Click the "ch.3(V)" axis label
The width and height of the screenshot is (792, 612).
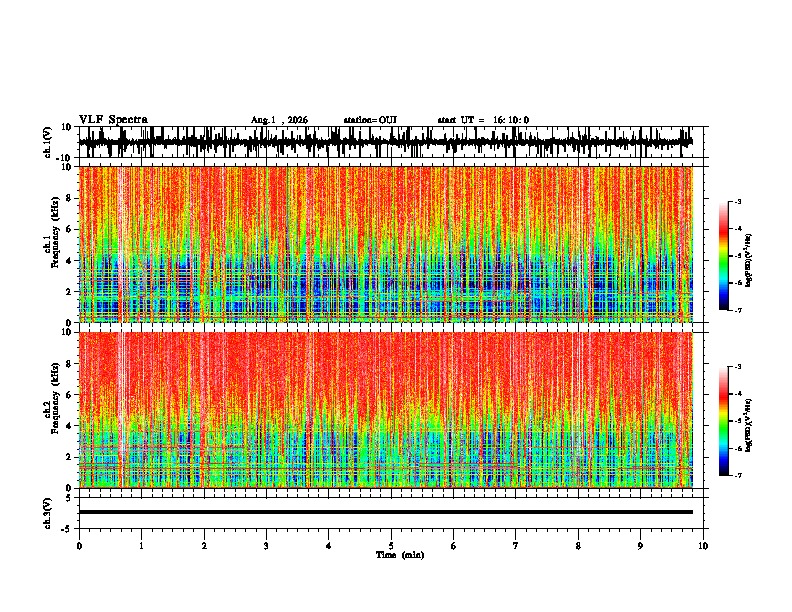(48, 513)
